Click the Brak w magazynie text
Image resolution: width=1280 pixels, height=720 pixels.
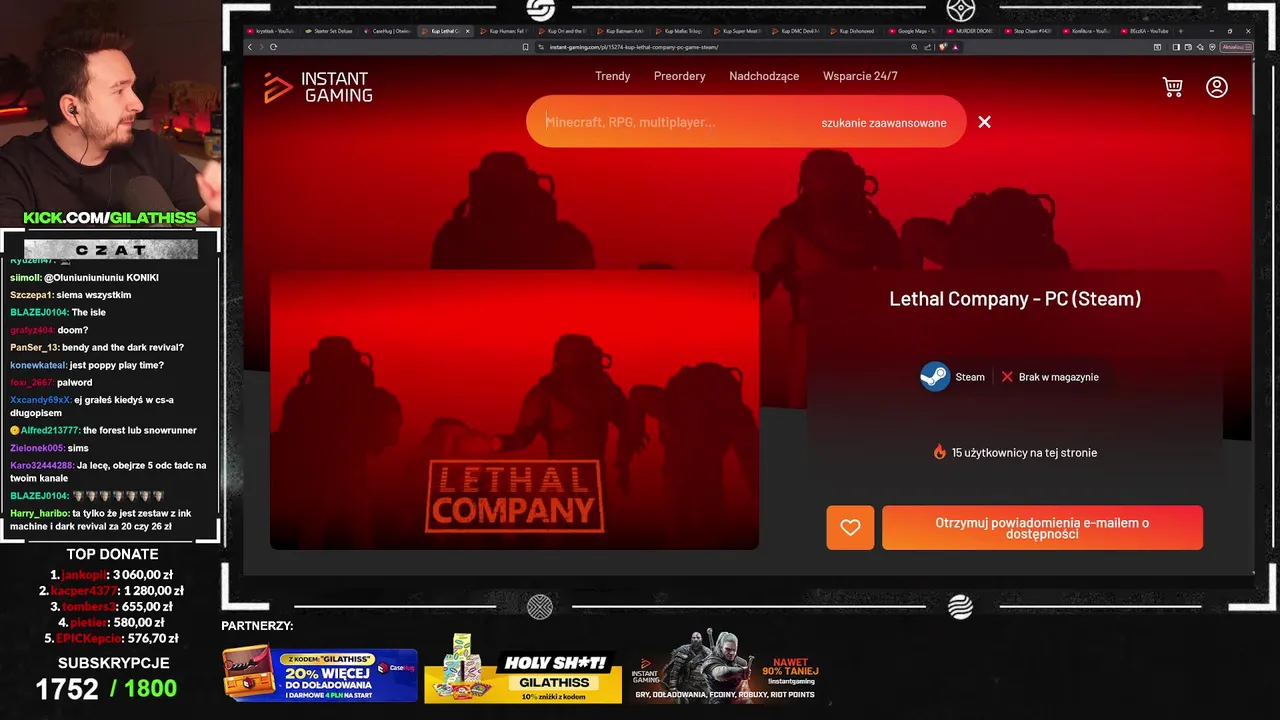(x=1058, y=377)
